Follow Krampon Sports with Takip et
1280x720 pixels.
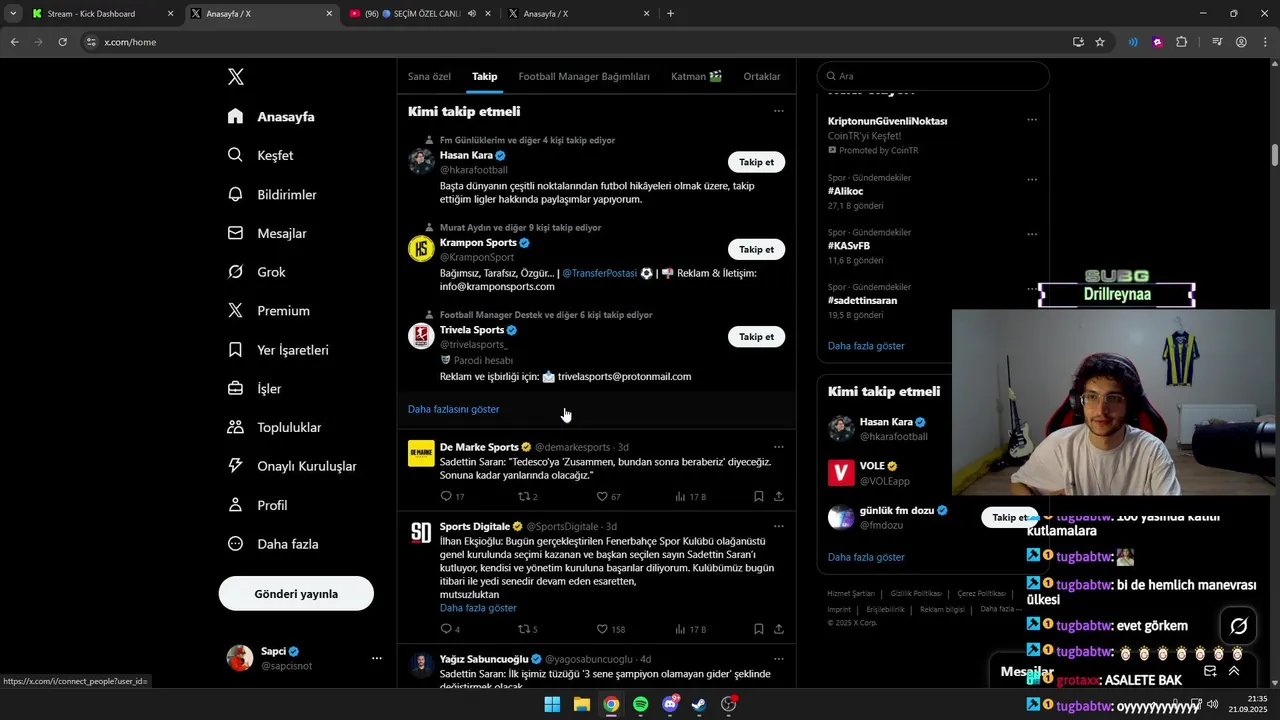click(x=756, y=249)
